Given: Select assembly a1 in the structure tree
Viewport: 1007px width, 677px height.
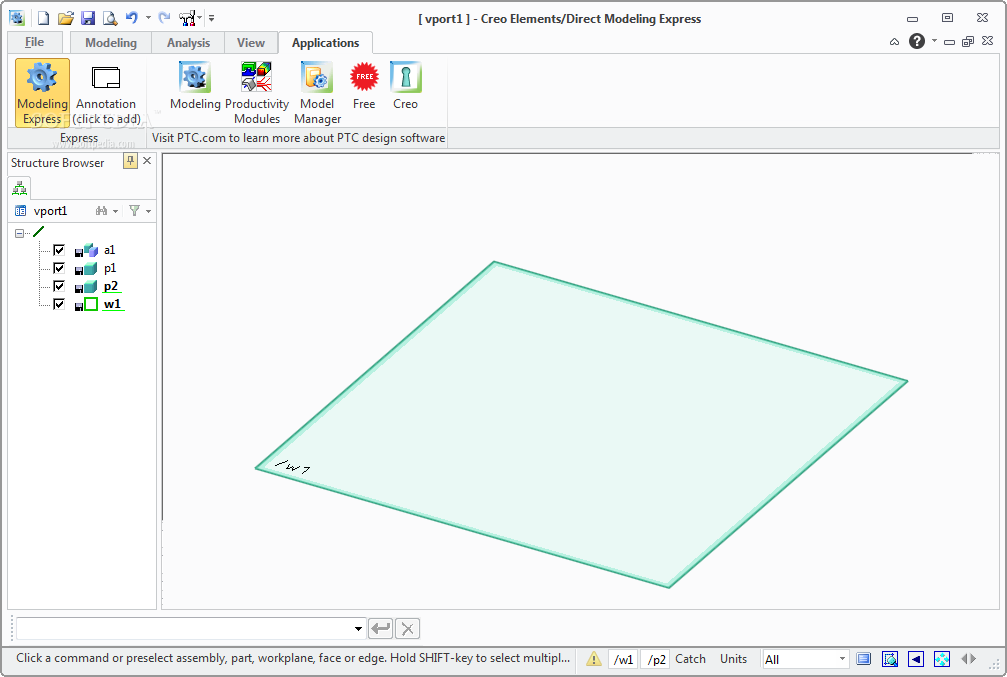Looking at the screenshot, I should pyautogui.click(x=109, y=250).
